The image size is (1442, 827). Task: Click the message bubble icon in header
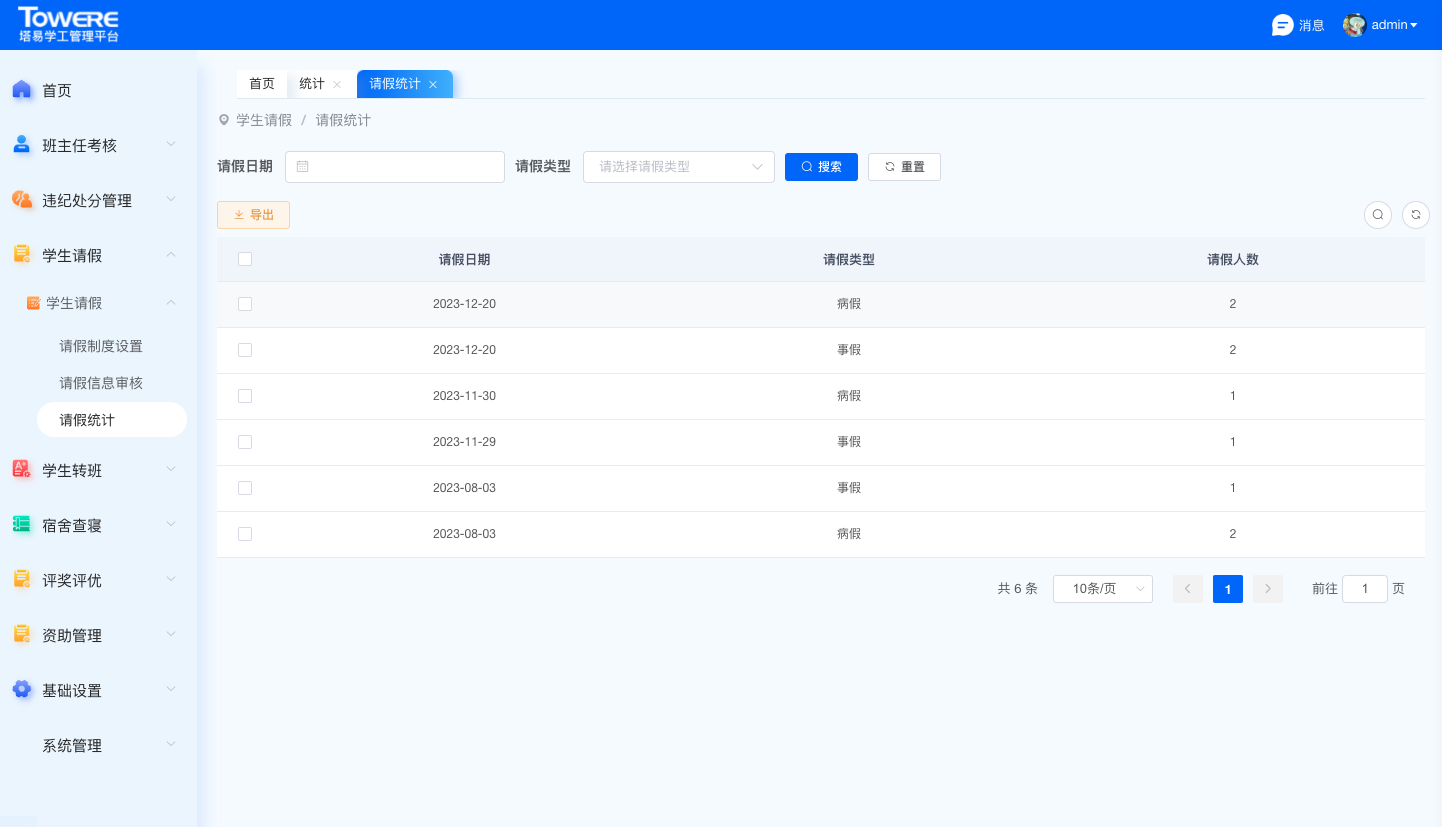1282,25
